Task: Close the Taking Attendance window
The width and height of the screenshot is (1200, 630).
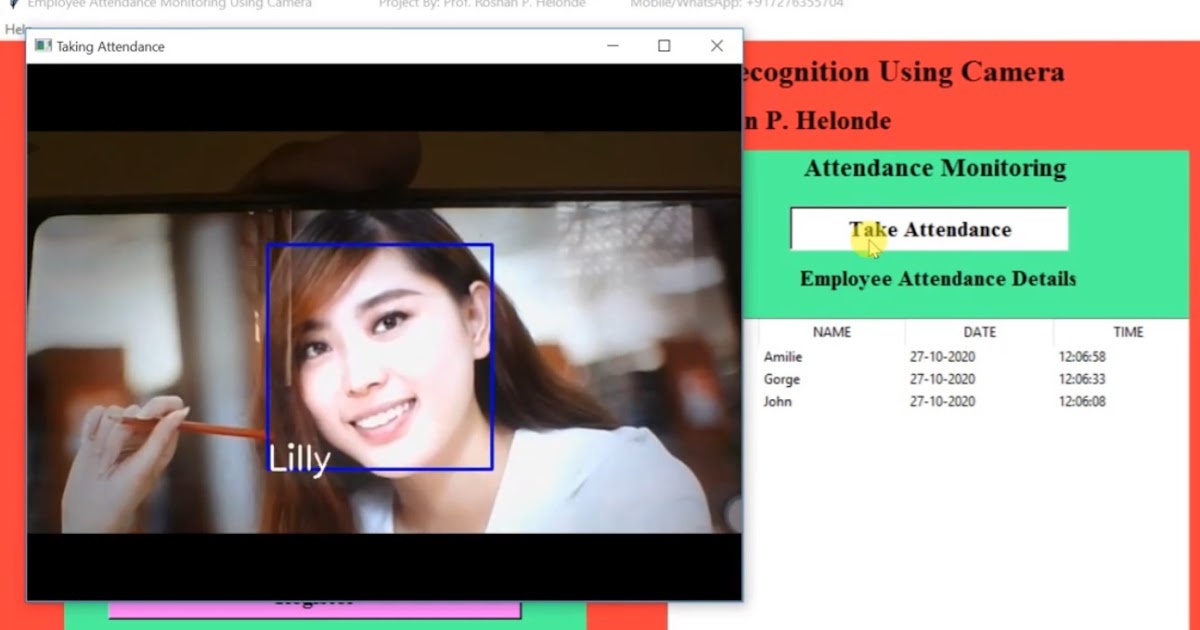Action: point(716,46)
